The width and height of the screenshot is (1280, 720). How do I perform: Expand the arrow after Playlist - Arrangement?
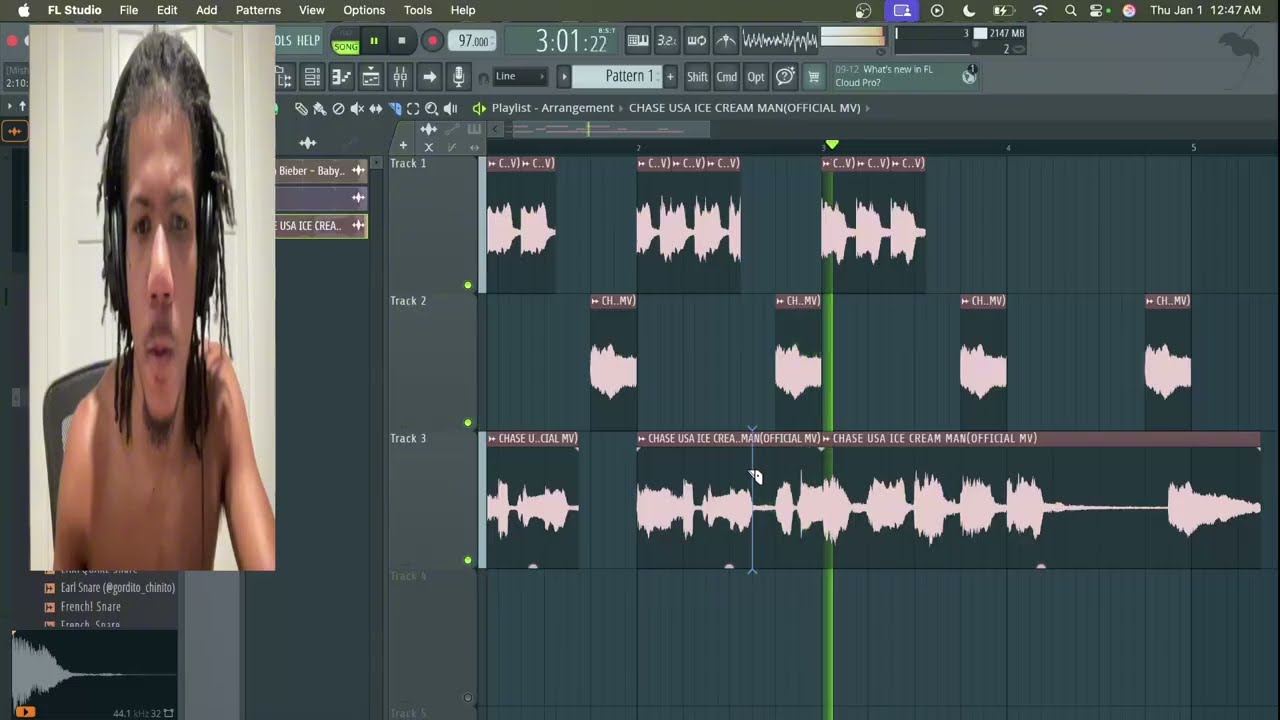pos(621,108)
